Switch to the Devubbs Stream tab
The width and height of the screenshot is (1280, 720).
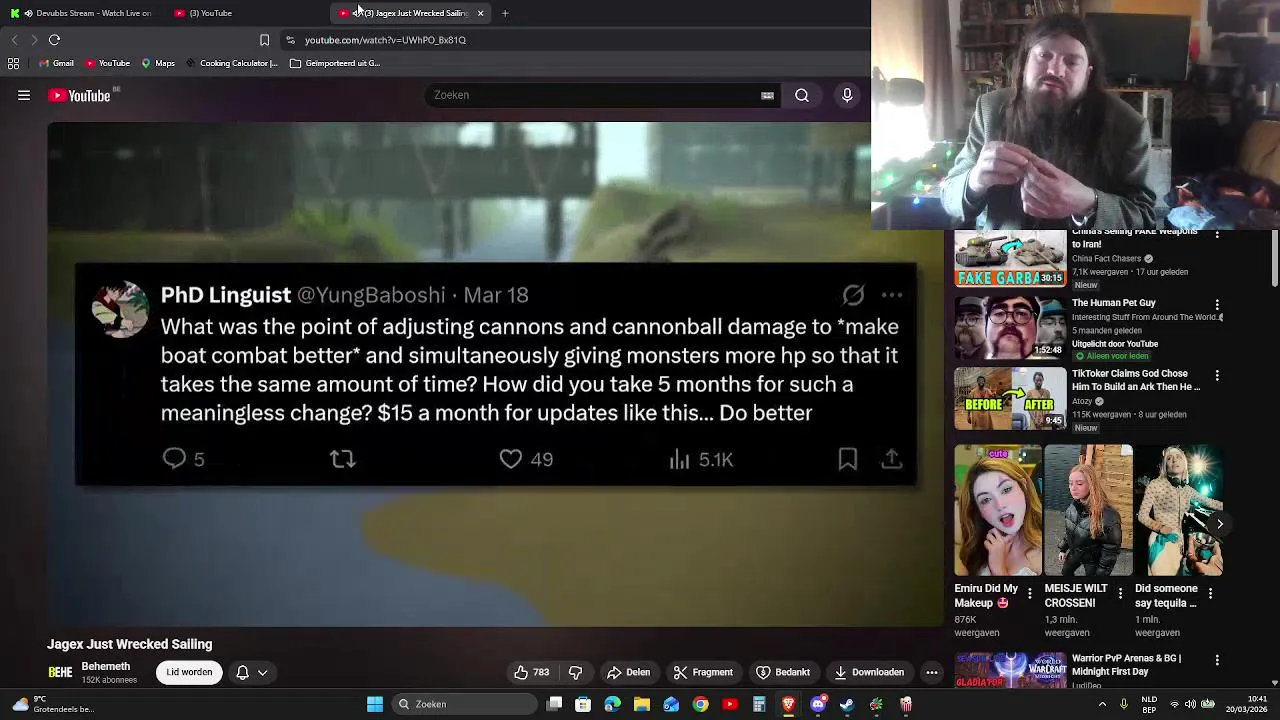85,13
